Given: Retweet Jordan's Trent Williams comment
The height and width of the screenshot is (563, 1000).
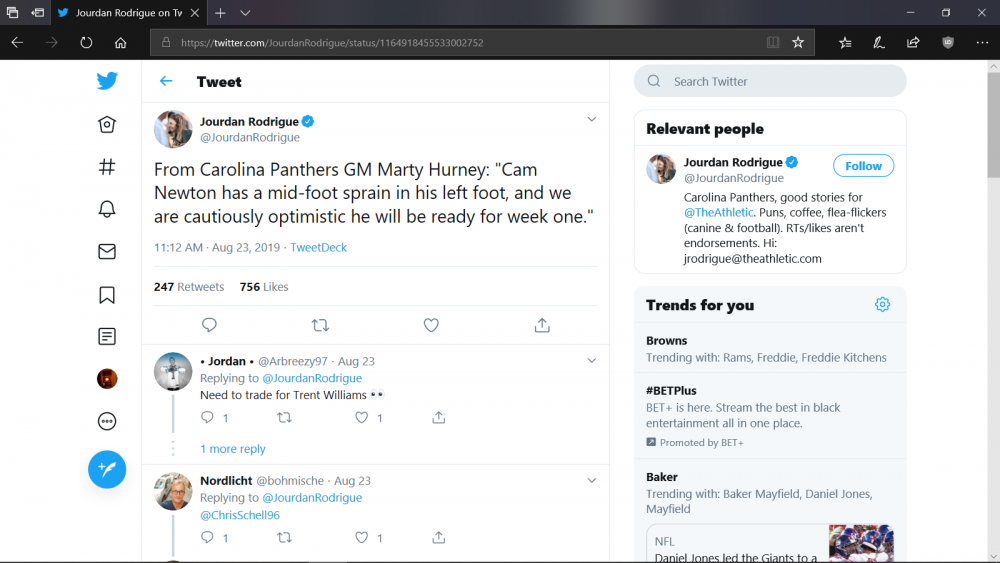Looking at the screenshot, I should (284, 418).
